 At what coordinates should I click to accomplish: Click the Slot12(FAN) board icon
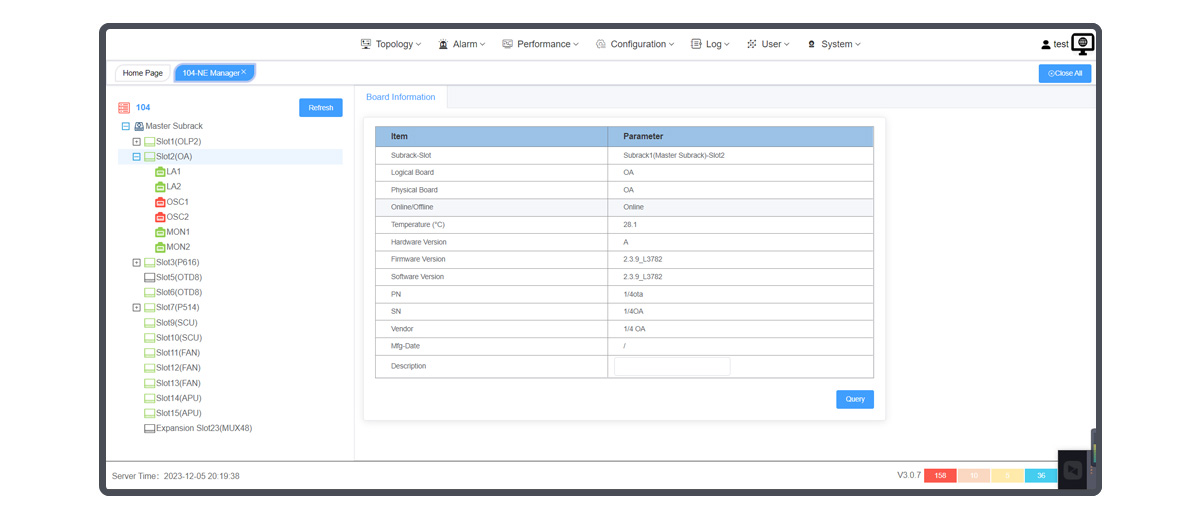(150, 368)
